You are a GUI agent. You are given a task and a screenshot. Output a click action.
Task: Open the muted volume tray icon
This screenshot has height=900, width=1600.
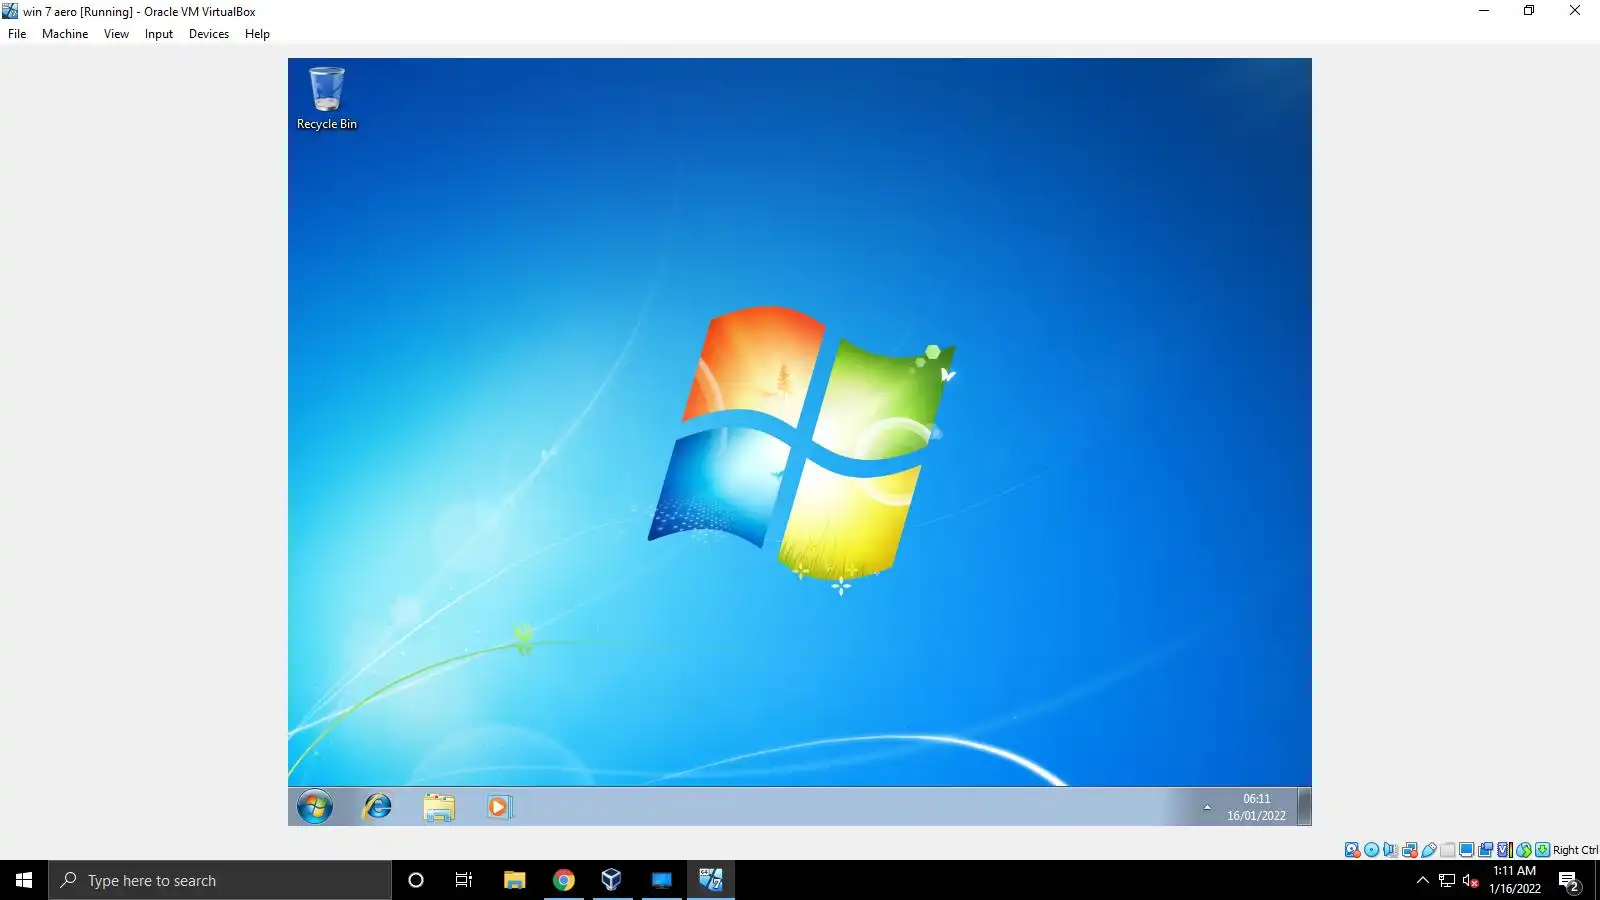click(1470, 880)
